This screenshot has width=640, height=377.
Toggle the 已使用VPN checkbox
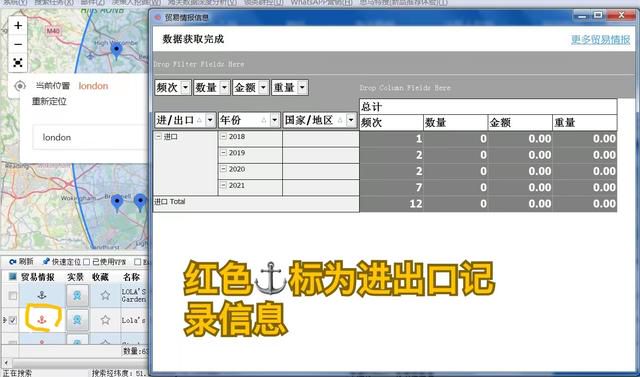point(87,262)
